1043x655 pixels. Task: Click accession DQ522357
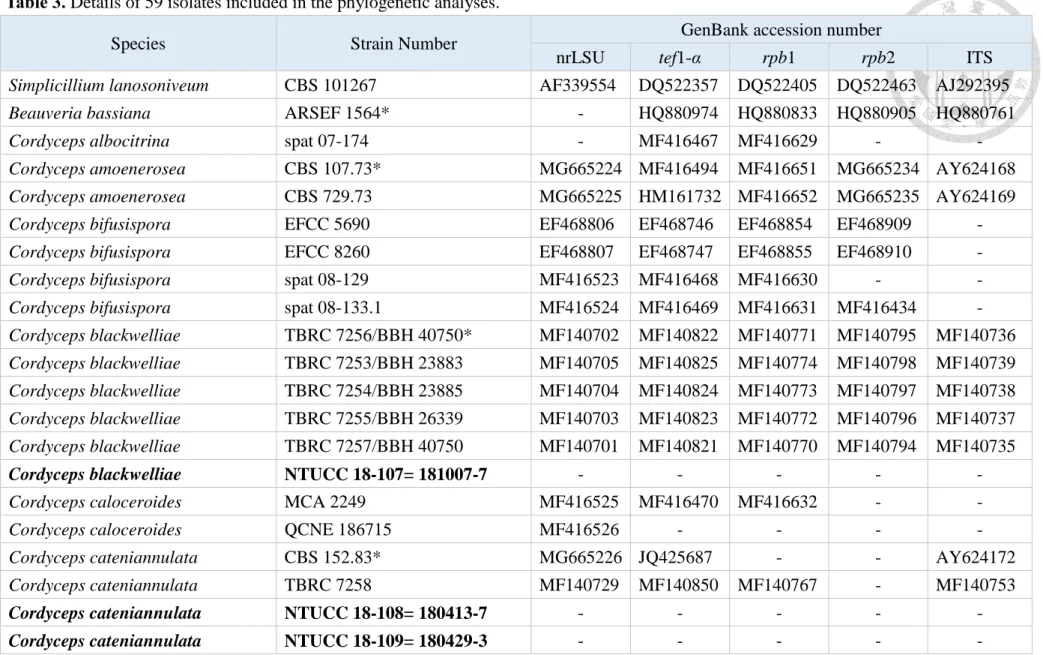point(678,86)
